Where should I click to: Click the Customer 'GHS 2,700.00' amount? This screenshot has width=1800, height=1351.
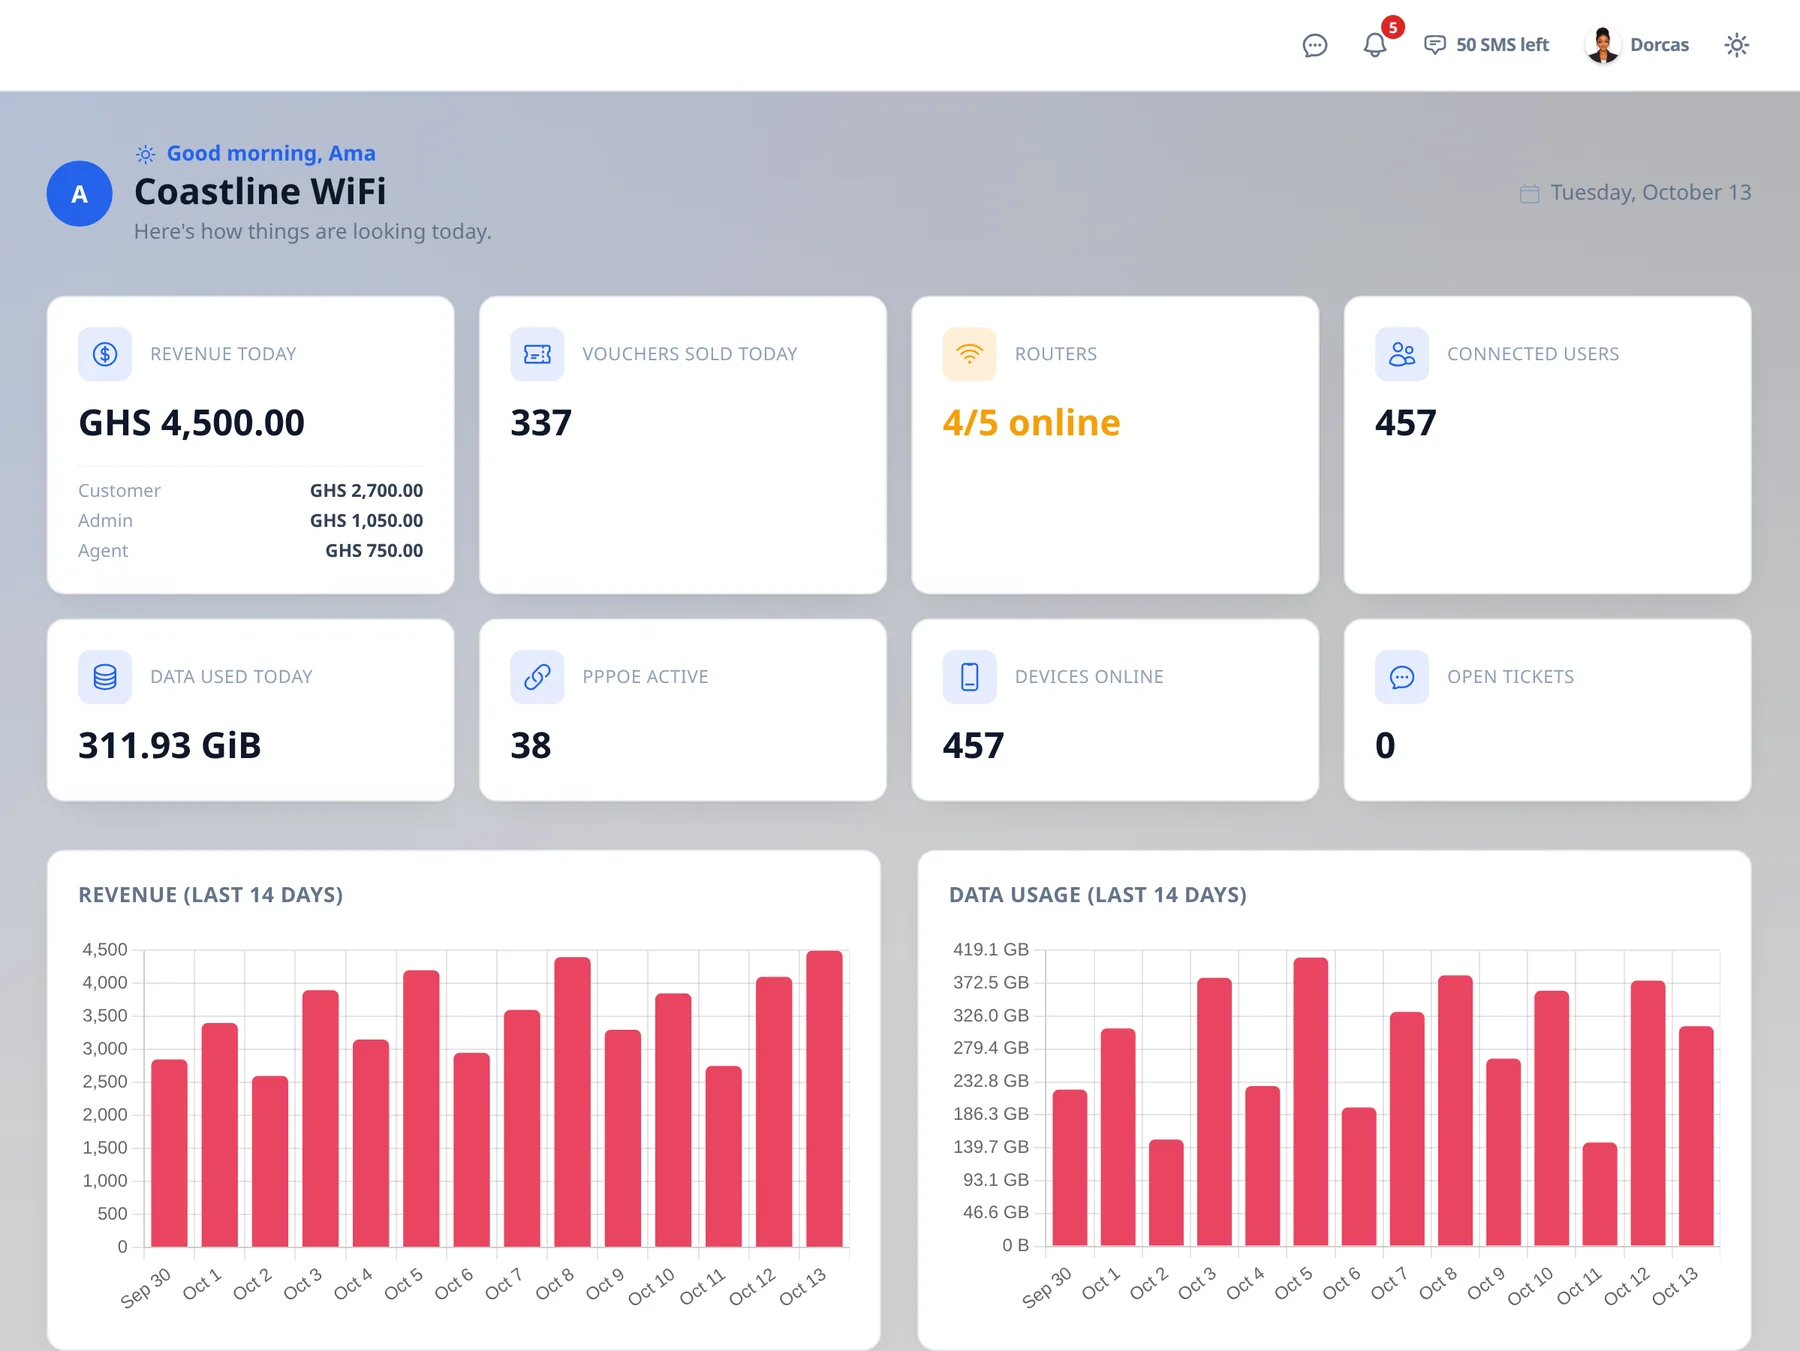366,491
